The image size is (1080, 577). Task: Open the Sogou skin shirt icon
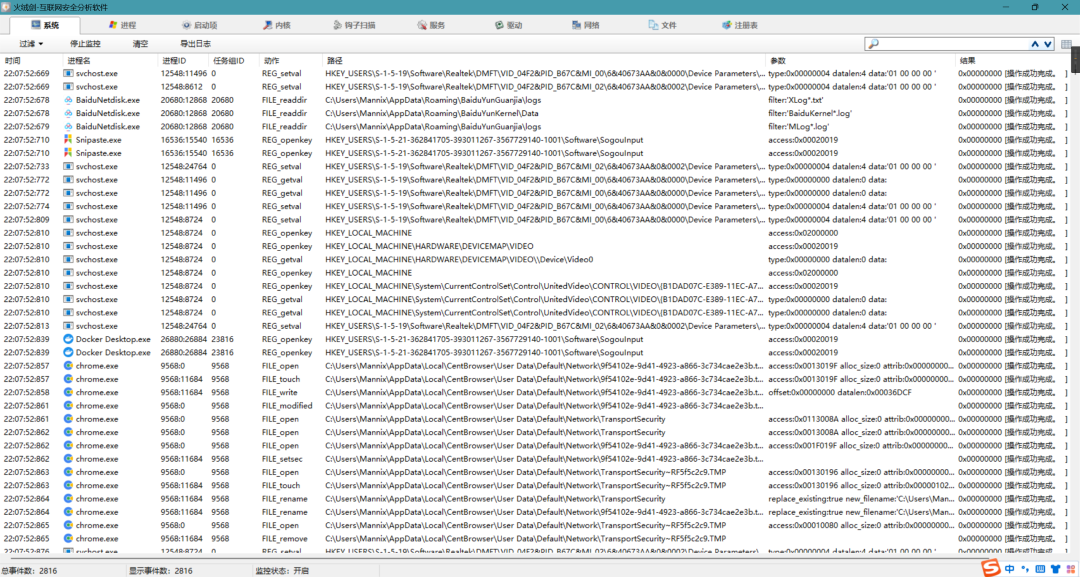point(1055,569)
